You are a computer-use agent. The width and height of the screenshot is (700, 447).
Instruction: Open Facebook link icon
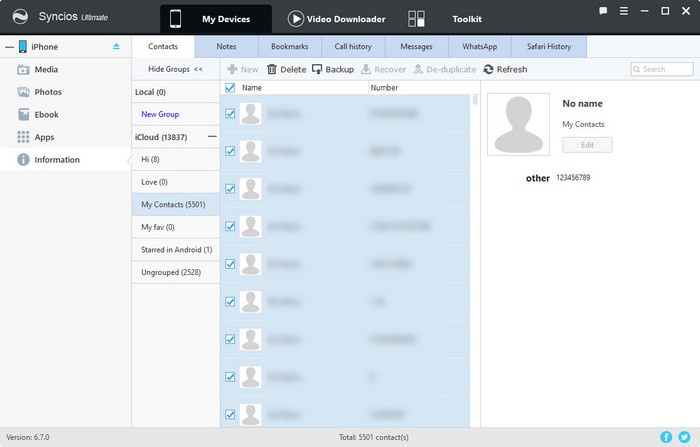point(666,437)
